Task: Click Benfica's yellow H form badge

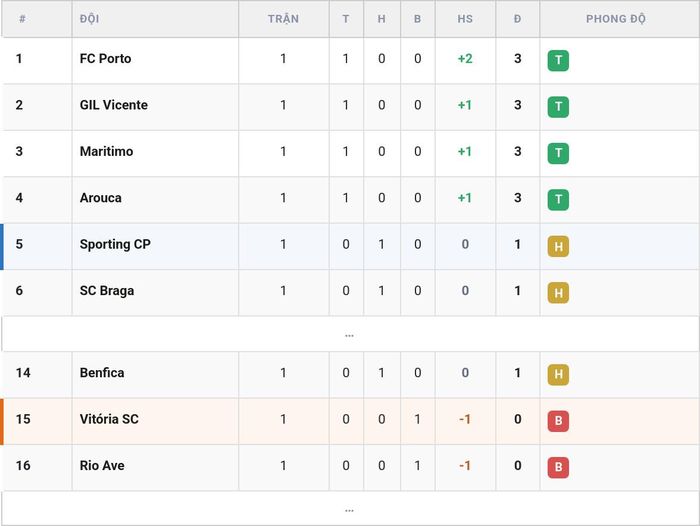Action: (558, 374)
